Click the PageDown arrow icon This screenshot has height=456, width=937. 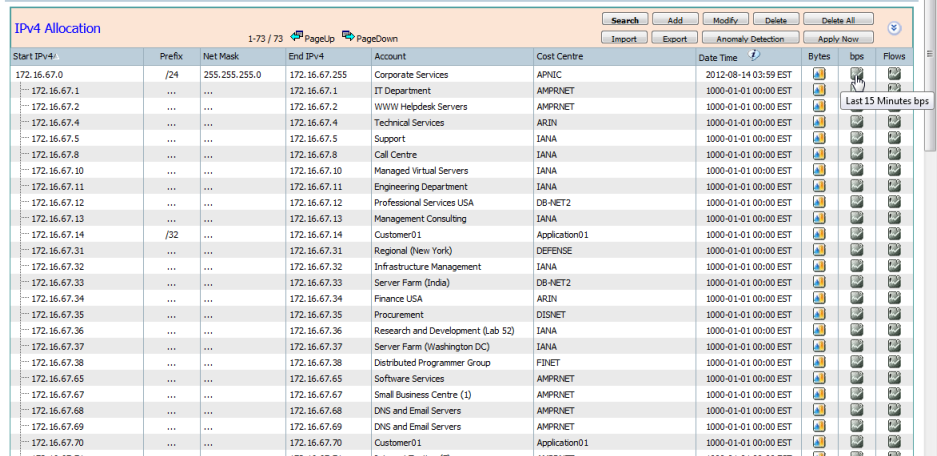pos(348,36)
